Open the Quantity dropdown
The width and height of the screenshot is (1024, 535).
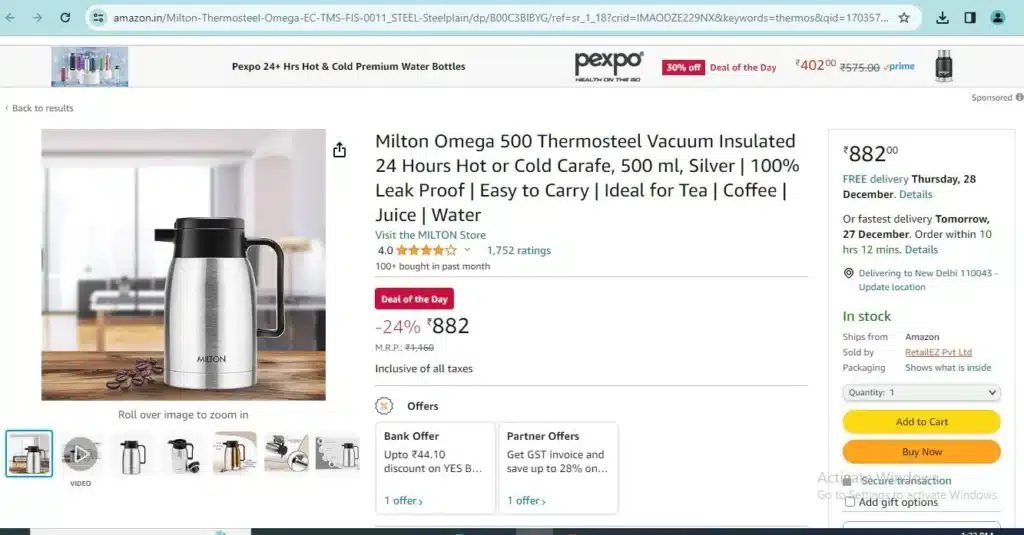click(921, 393)
